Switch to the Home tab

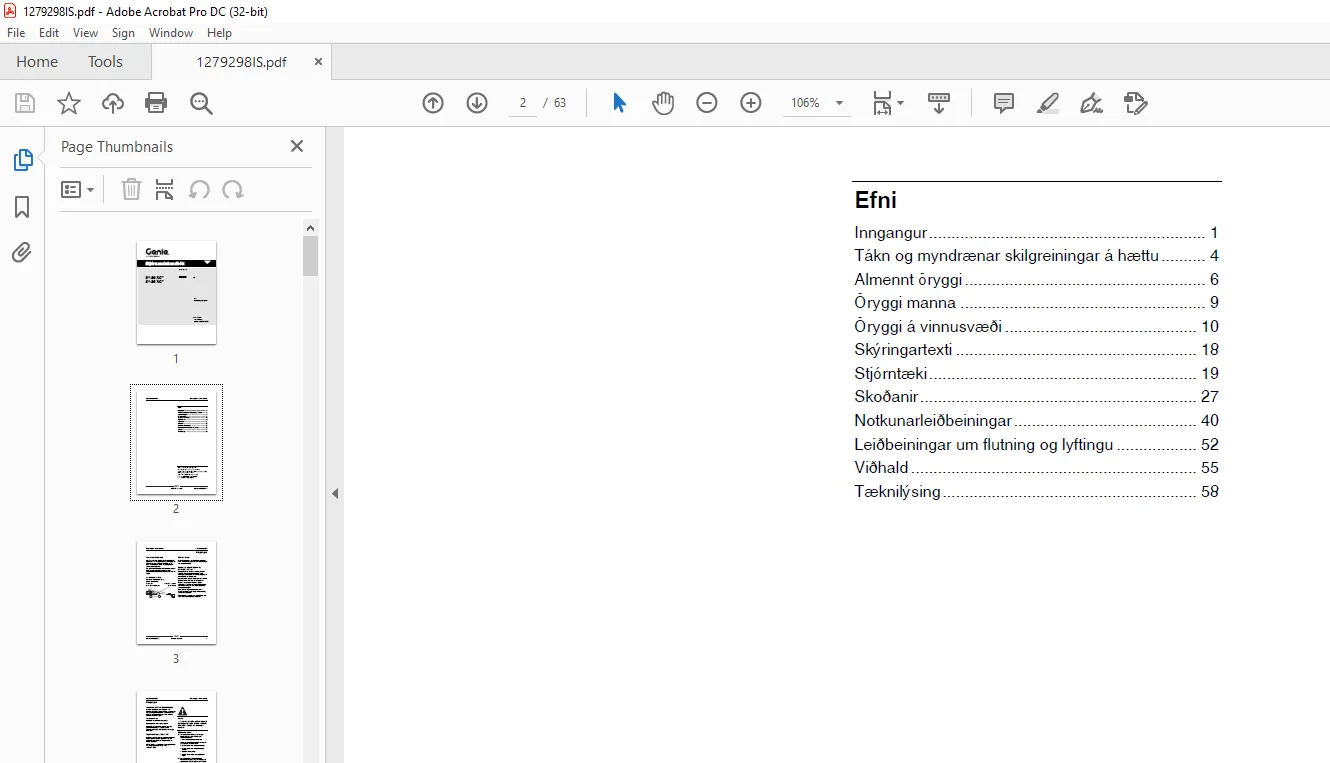[37, 61]
